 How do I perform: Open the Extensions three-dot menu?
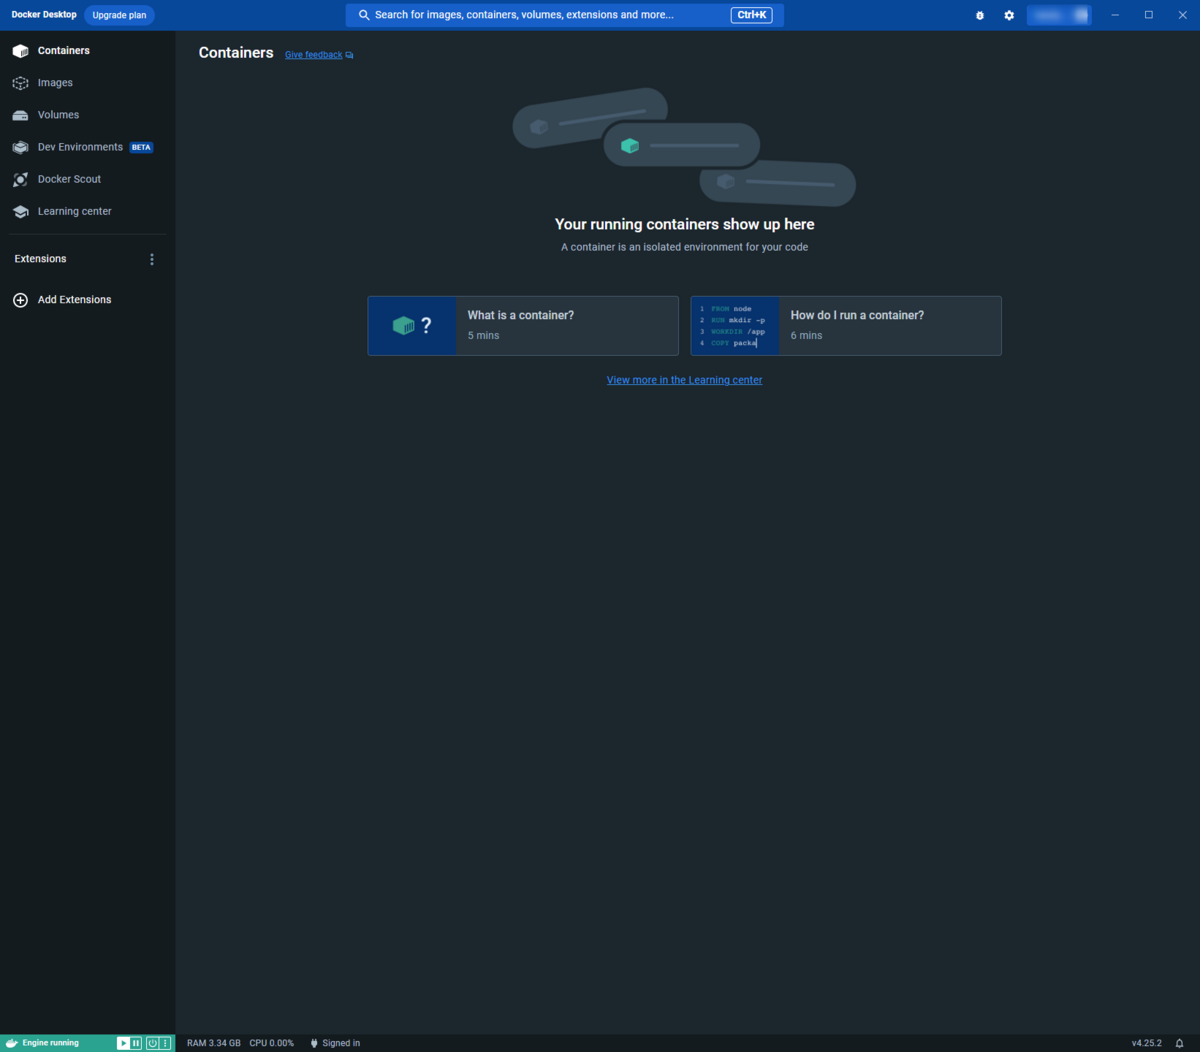pos(152,259)
